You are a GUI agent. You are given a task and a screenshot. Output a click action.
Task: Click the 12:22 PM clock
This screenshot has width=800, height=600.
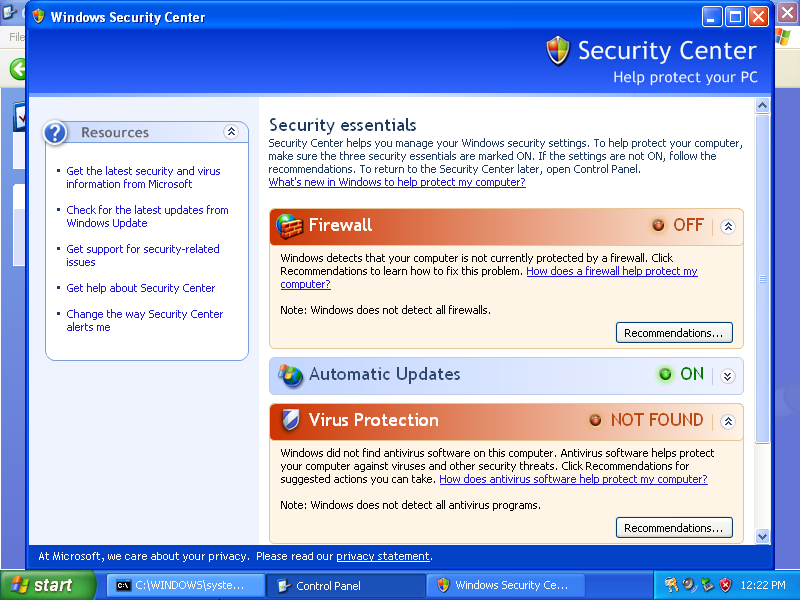[763, 585]
